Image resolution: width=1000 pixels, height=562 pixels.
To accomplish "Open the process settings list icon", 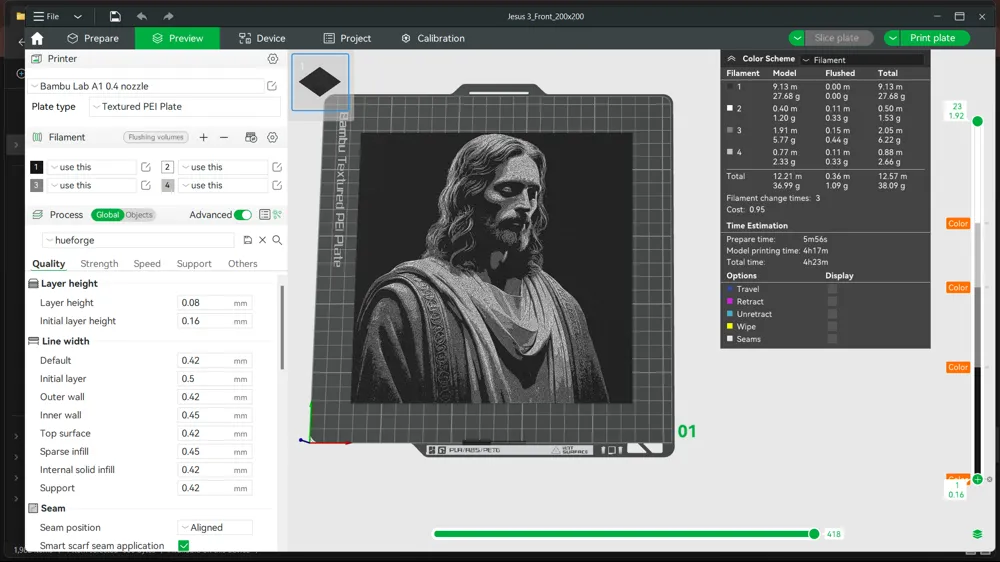I will tap(264, 215).
